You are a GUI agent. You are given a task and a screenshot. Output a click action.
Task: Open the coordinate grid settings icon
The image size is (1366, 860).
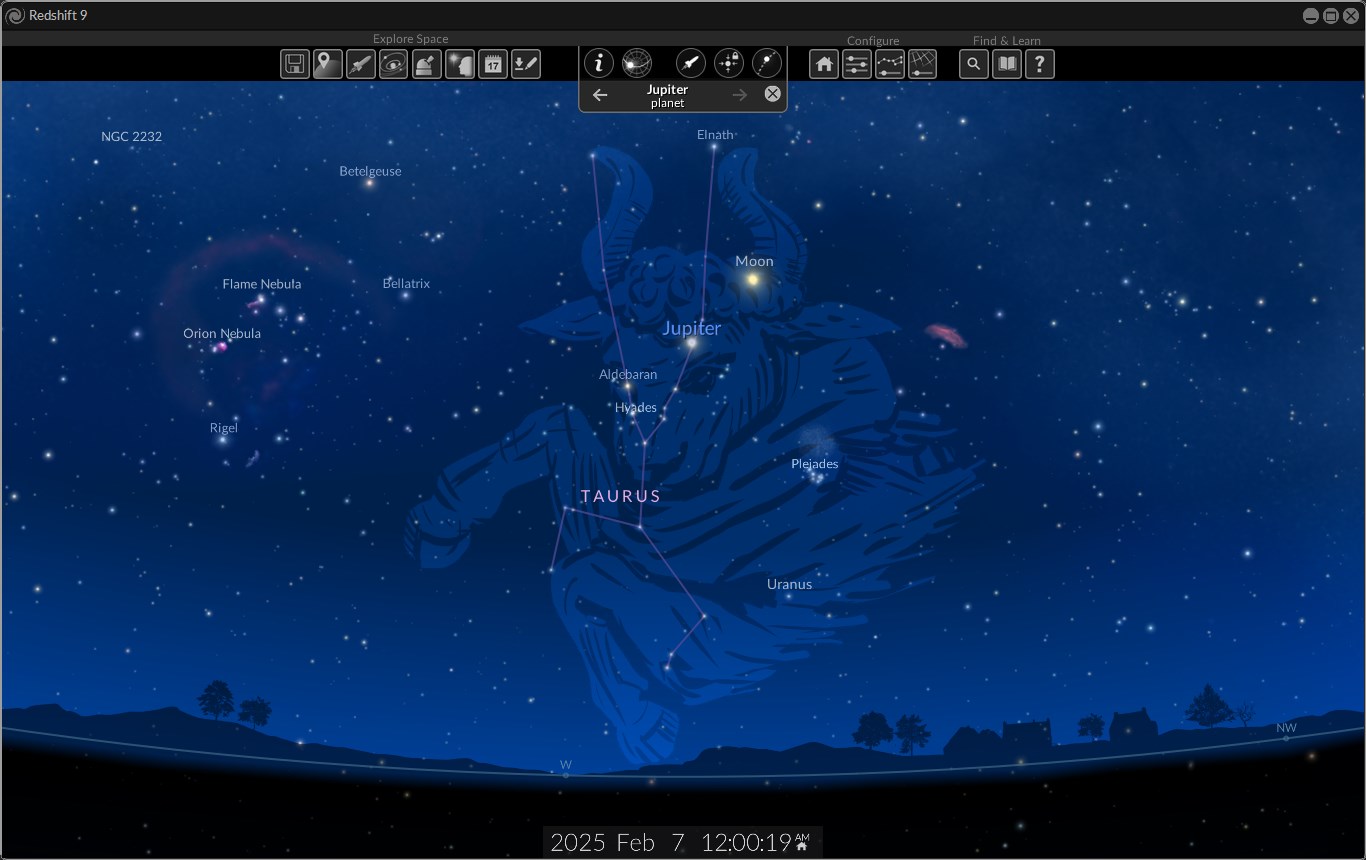pos(922,64)
